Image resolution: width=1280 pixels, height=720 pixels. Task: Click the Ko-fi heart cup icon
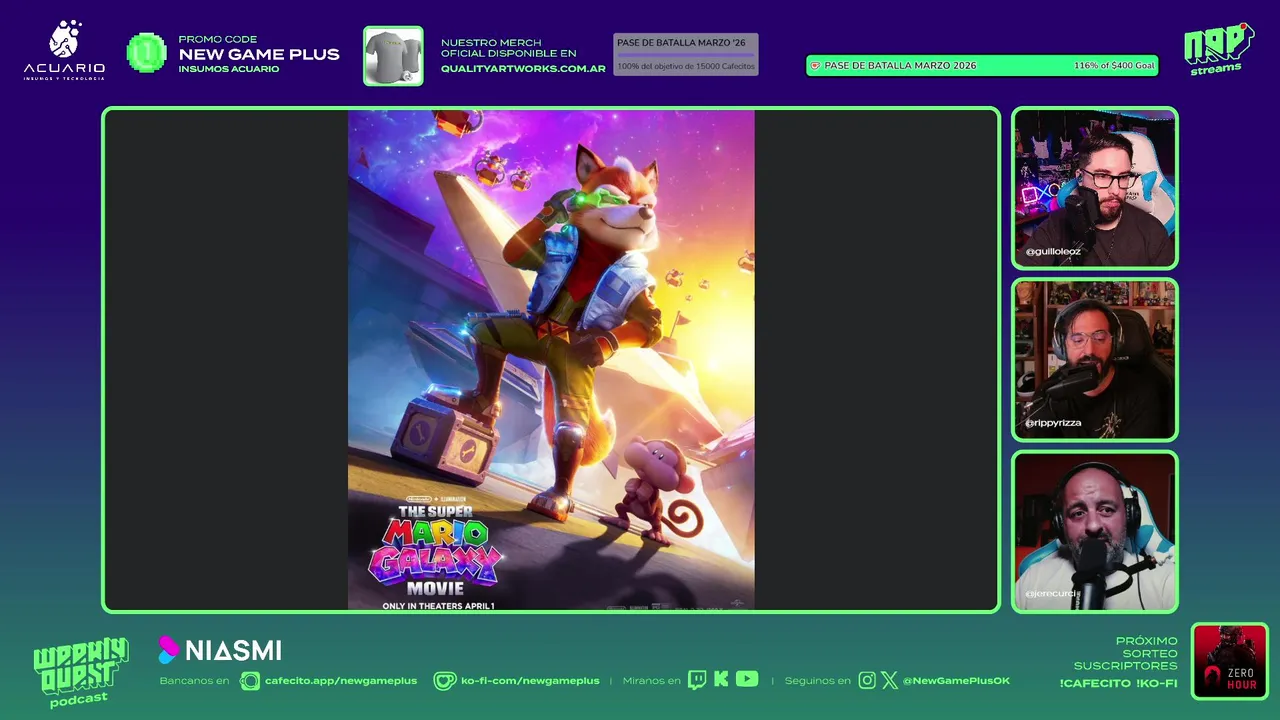(444, 681)
